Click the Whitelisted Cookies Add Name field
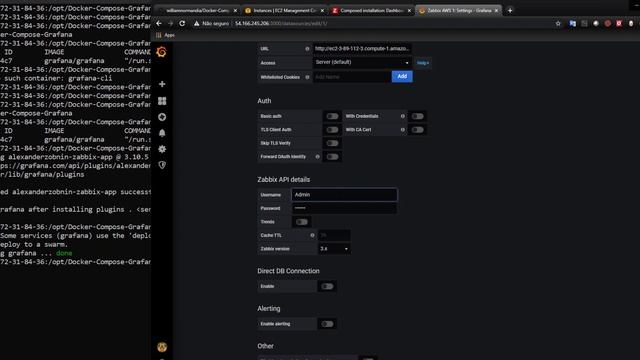 (352, 77)
